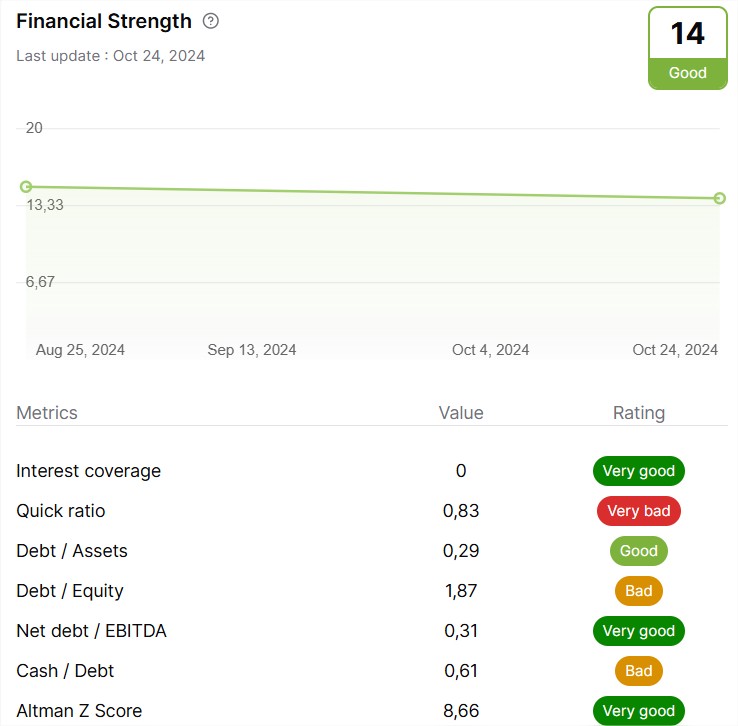Viewport: 738px width, 726px height.
Task: Click the Value column header
Action: [461, 413]
